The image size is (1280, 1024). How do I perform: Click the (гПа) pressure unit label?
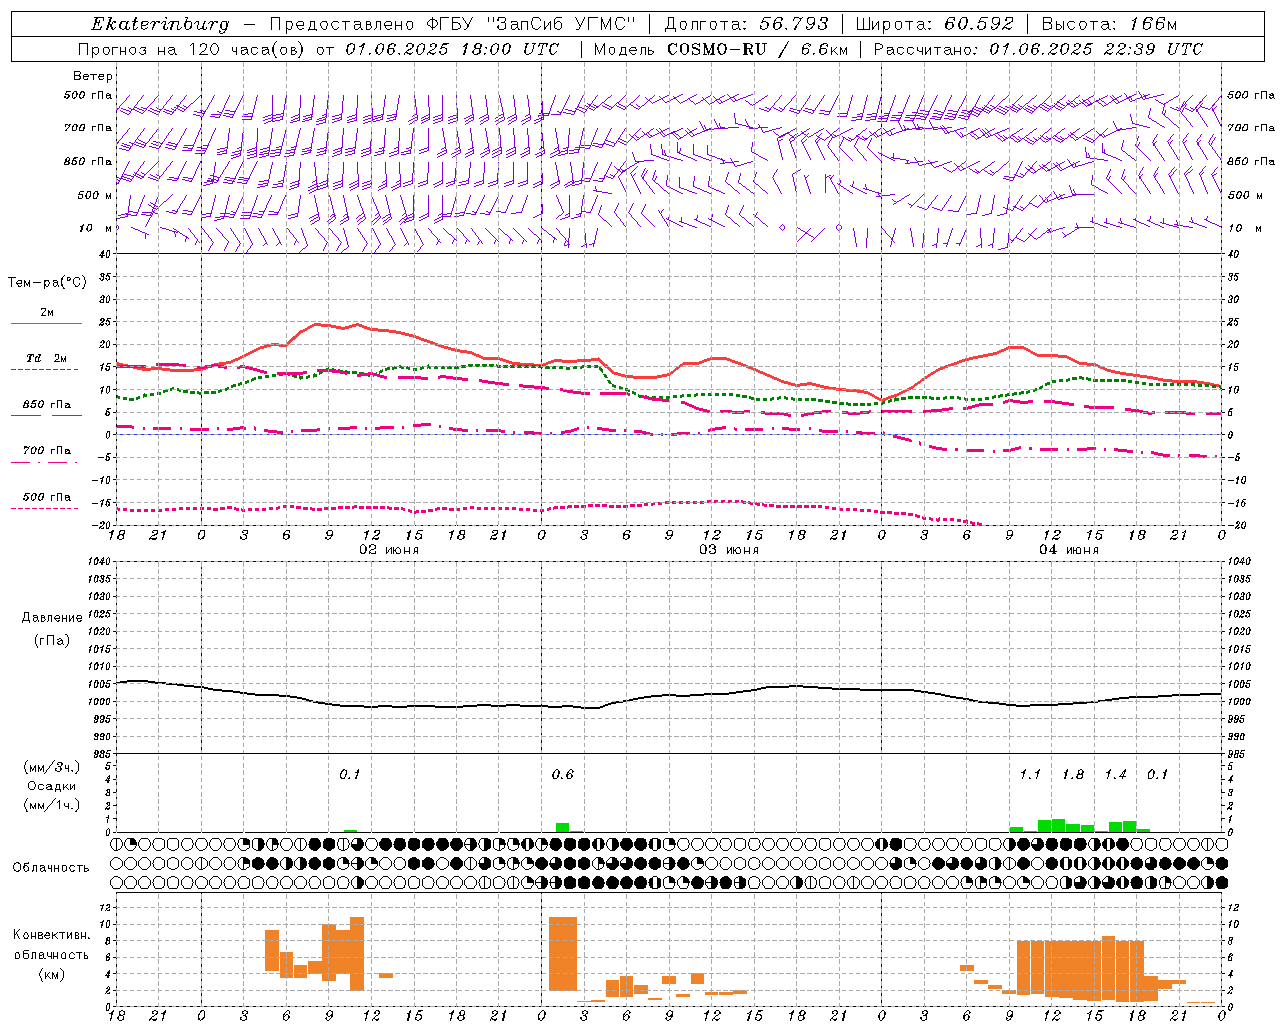[x=52, y=640]
